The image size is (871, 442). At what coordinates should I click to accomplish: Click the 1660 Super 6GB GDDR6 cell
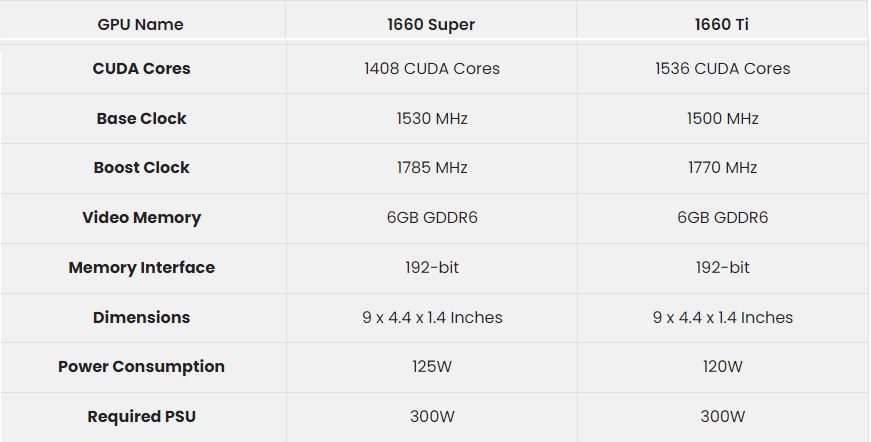(432, 218)
